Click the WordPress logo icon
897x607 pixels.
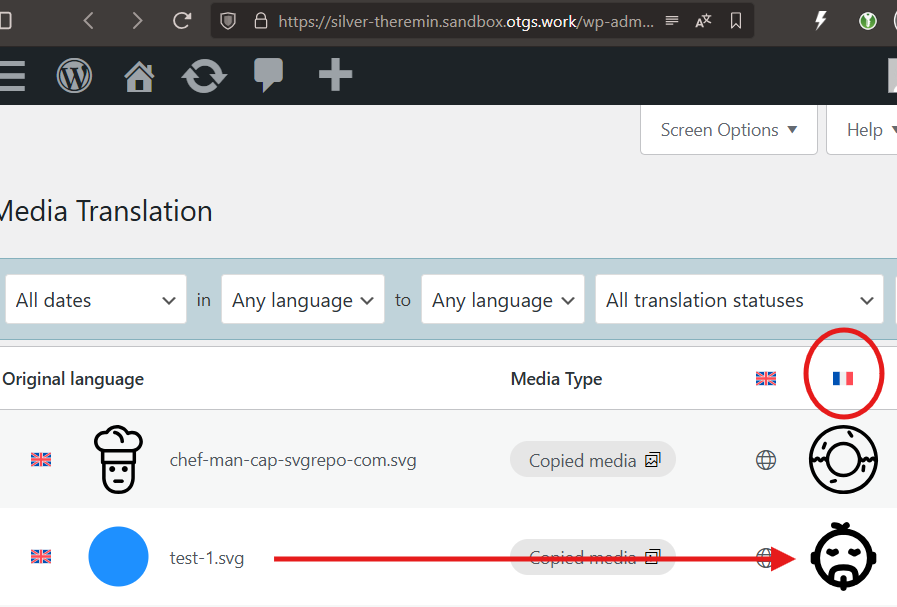pyautogui.click(x=74, y=76)
